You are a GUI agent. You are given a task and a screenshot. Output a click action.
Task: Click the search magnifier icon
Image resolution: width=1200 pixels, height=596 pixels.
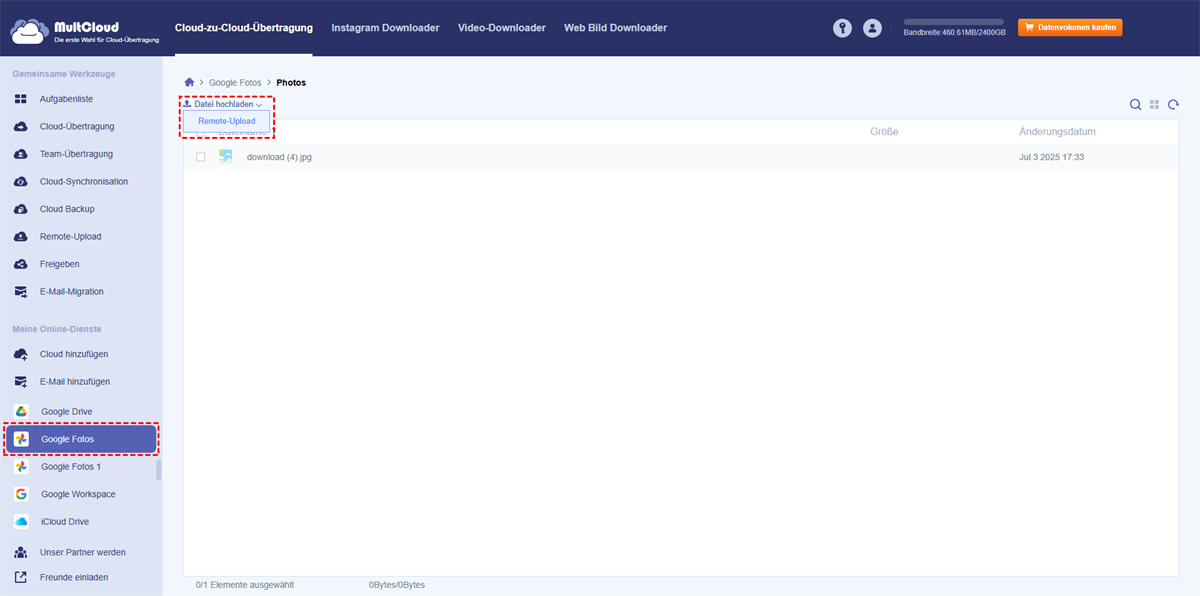point(1135,104)
